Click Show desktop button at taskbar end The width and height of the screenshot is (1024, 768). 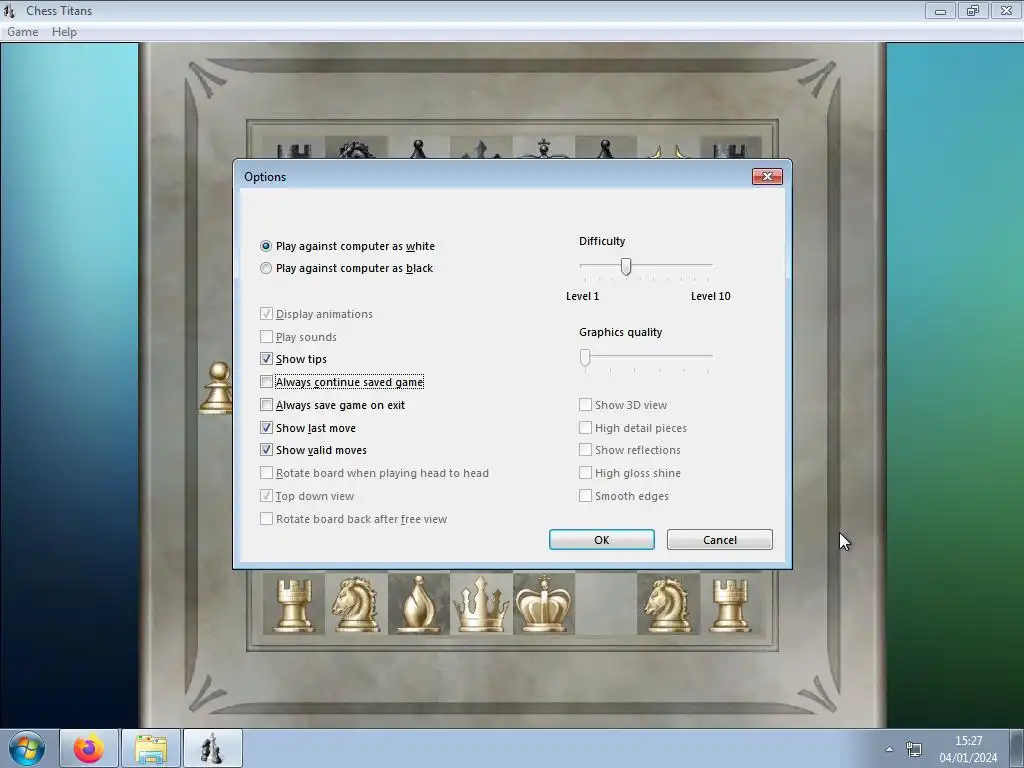point(1017,748)
